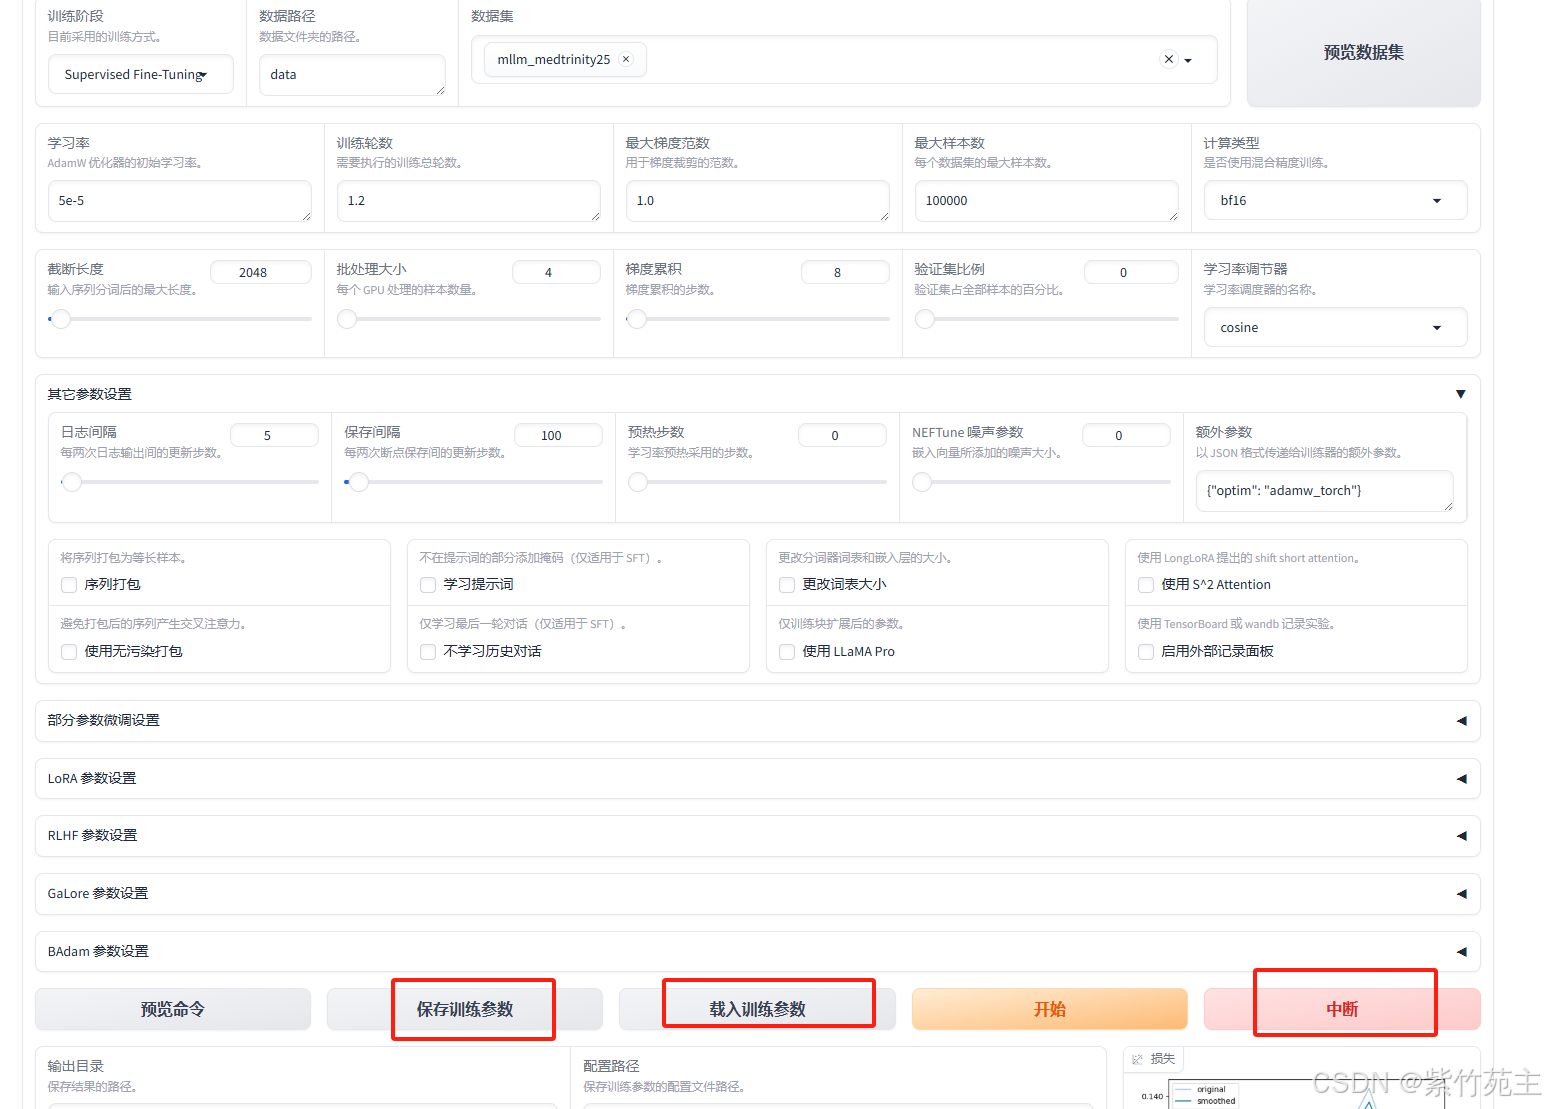Expand the BAdam 参数设置 section
Screen dimensions: 1546x1109
(757, 951)
